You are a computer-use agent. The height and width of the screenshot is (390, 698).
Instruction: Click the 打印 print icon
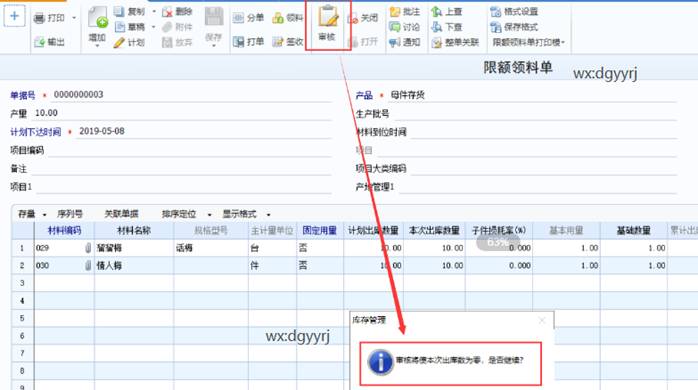click(40, 18)
